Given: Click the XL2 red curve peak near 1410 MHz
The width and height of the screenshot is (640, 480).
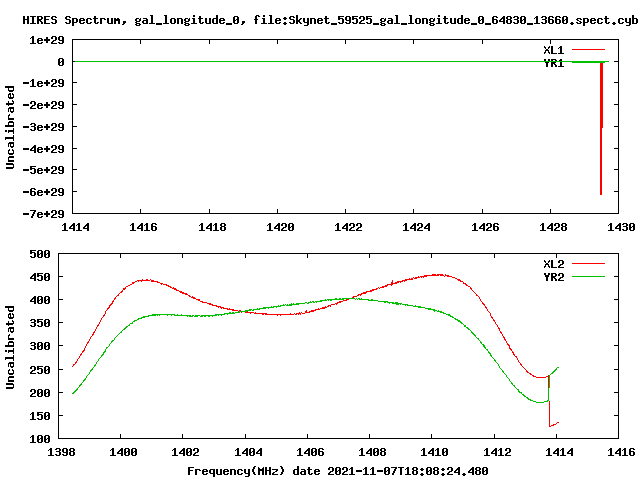Looking at the screenshot, I should point(439,275).
